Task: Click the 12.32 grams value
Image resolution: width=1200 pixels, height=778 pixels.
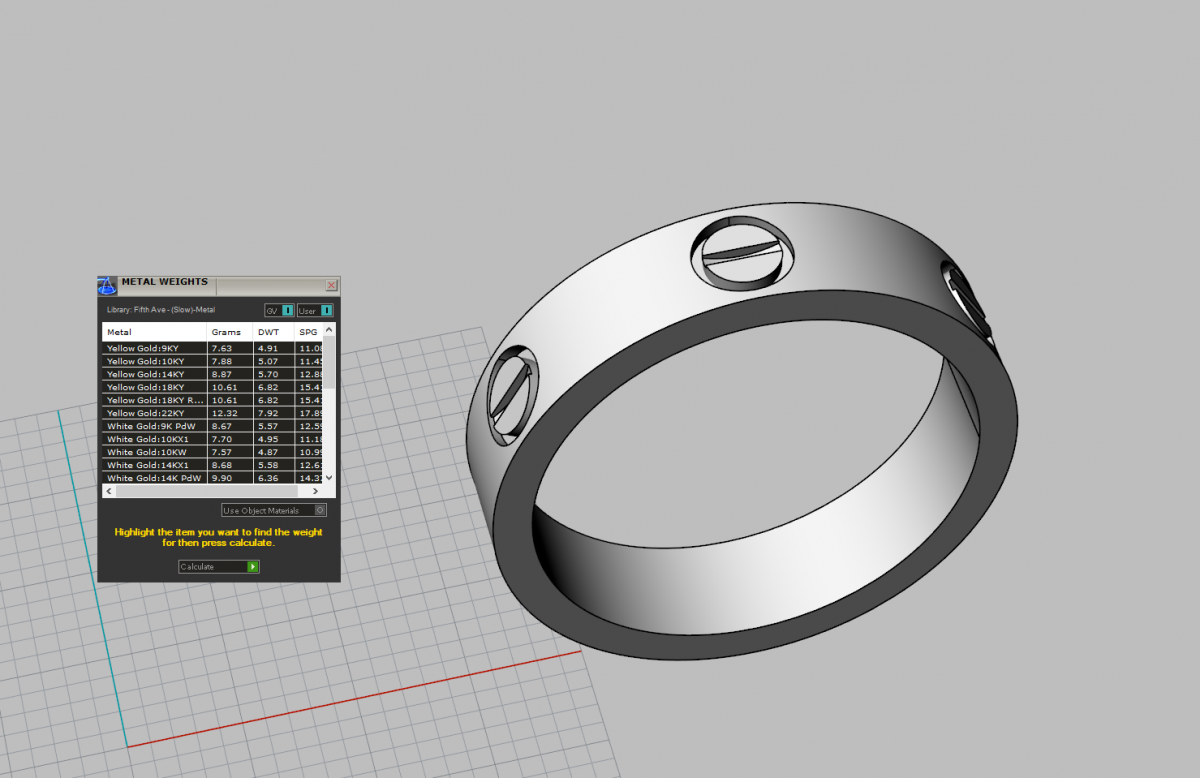Action: 223,413
